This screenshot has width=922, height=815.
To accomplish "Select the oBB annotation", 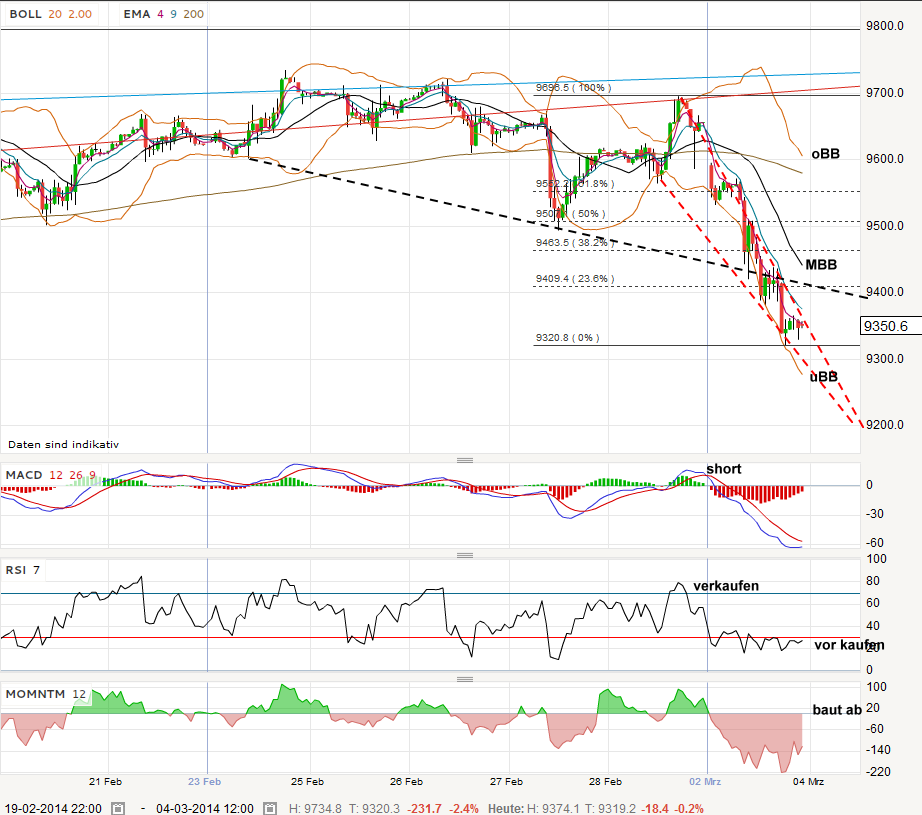I will pyautogui.click(x=826, y=154).
